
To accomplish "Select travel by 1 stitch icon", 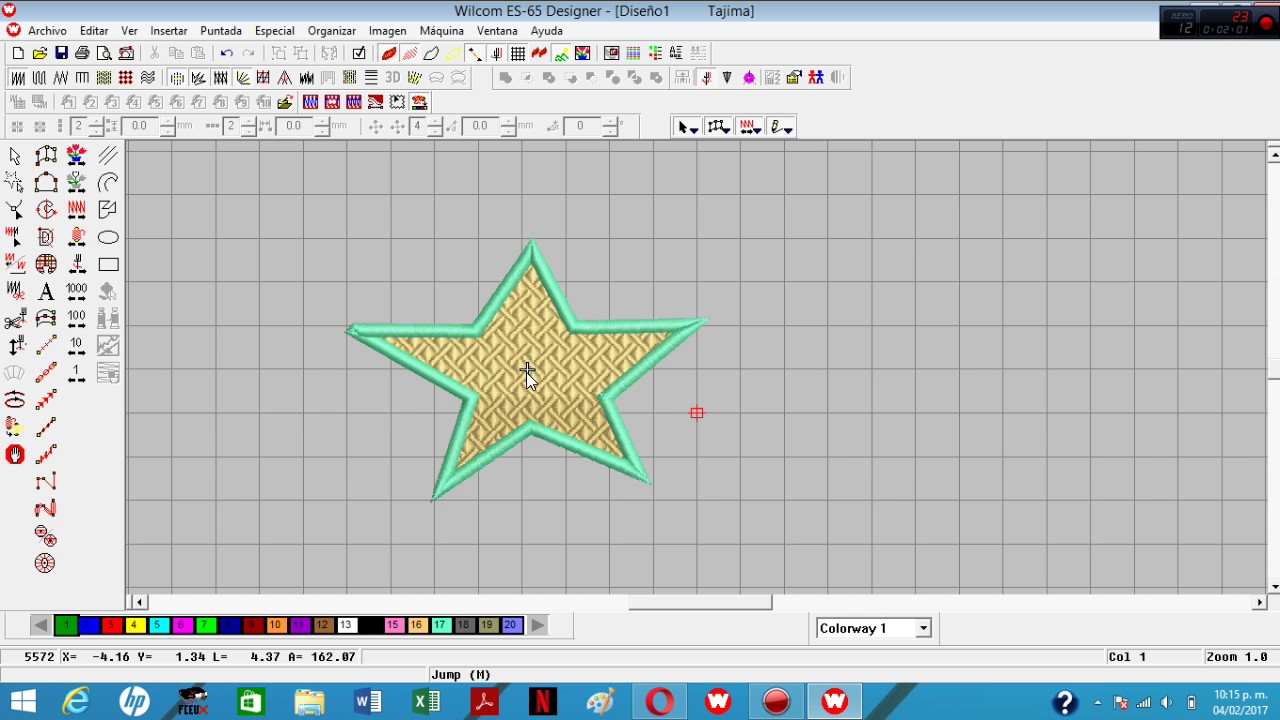I will coord(77,373).
